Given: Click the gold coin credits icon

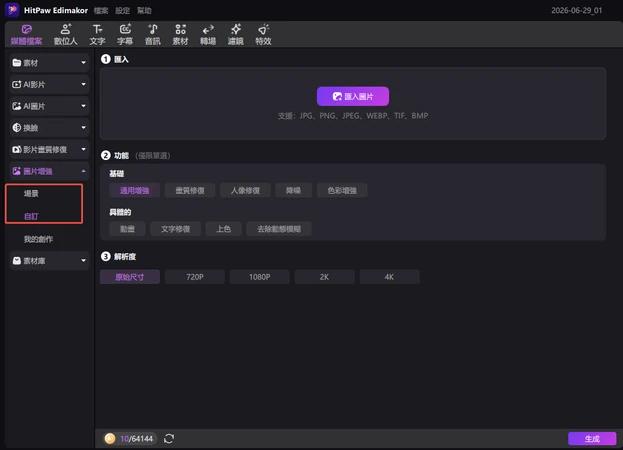Looking at the screenshot, I should coord(110,438).
